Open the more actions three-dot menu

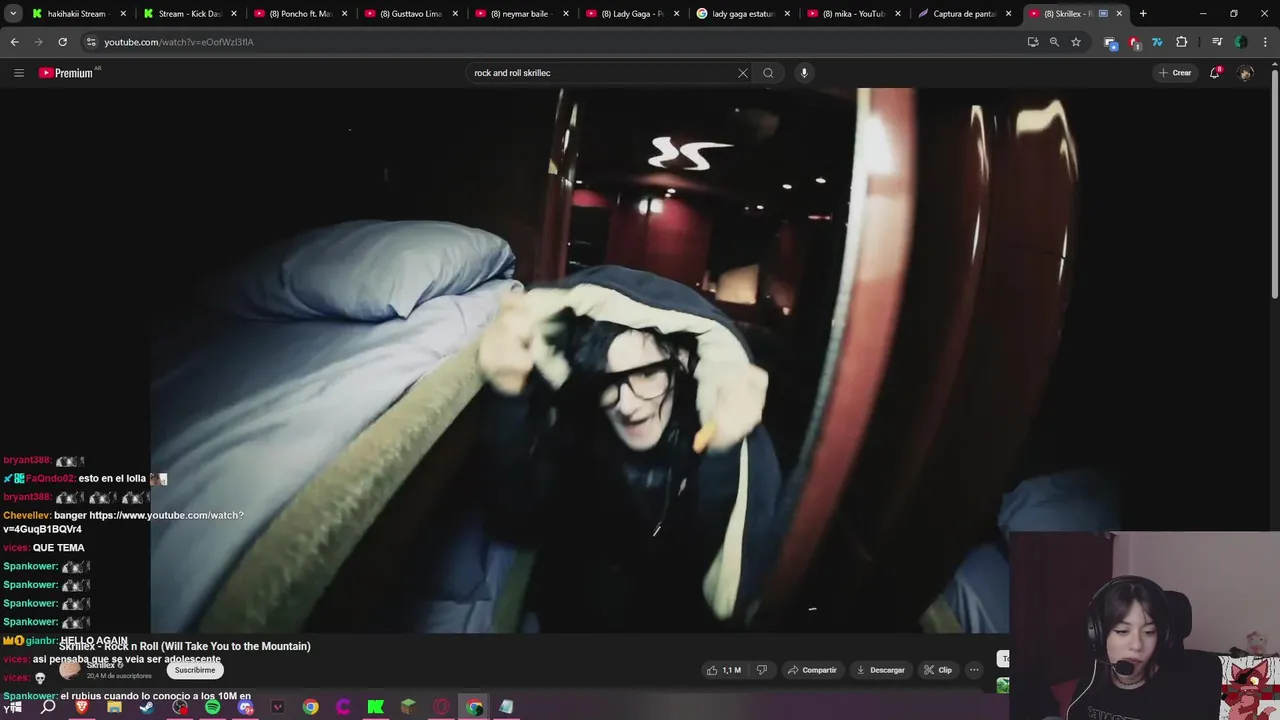[x=974, y=670]
